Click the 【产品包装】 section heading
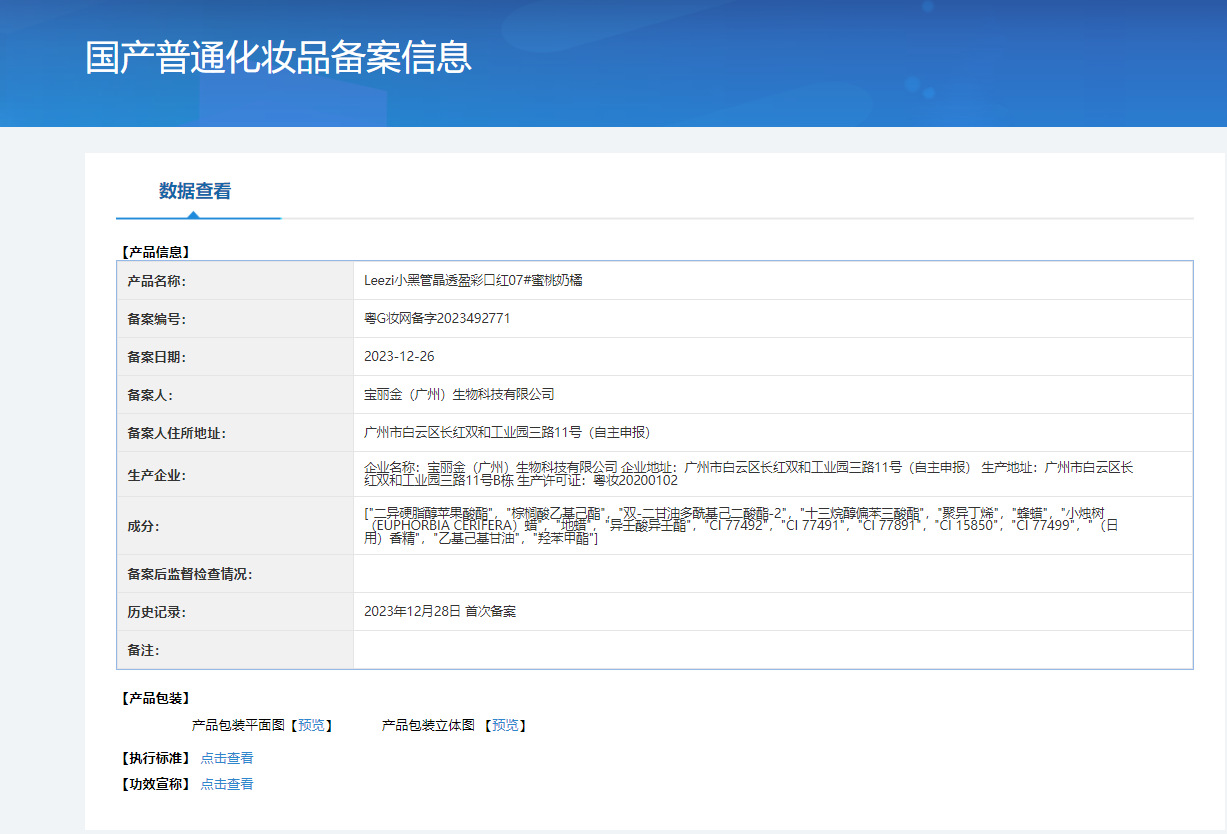The image size is (1227, 834). (x=155, y=698)
